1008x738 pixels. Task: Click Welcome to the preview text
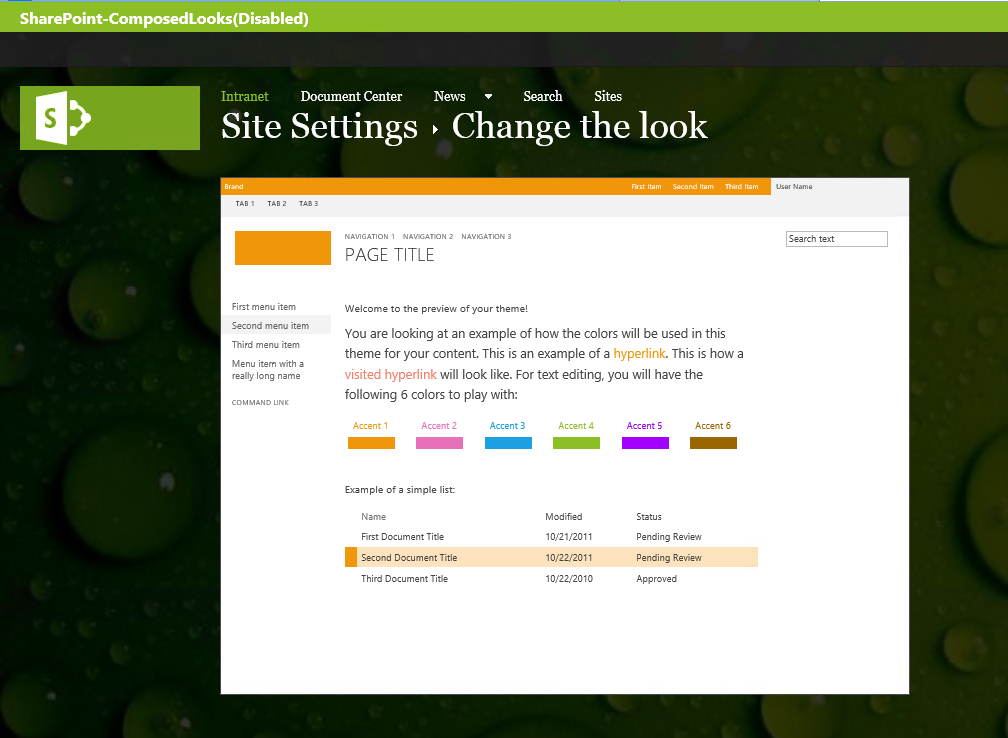(436, 309)
